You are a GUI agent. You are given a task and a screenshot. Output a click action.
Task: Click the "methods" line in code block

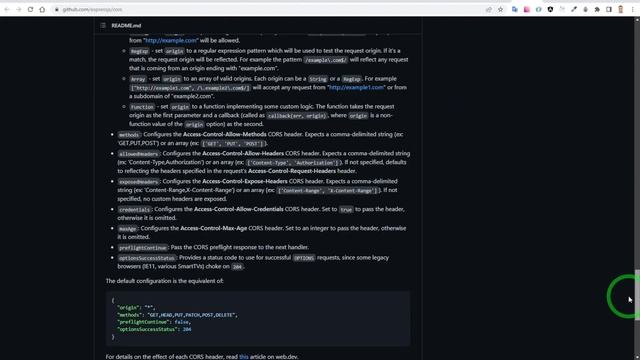(177, 315)
